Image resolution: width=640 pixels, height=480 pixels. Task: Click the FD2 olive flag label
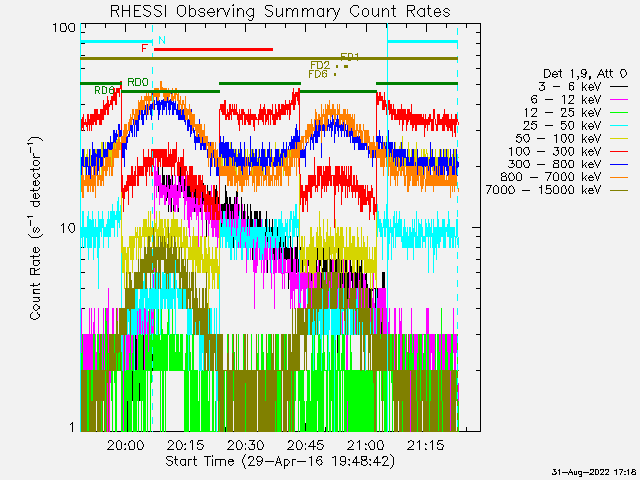click(x=320, y=65)
